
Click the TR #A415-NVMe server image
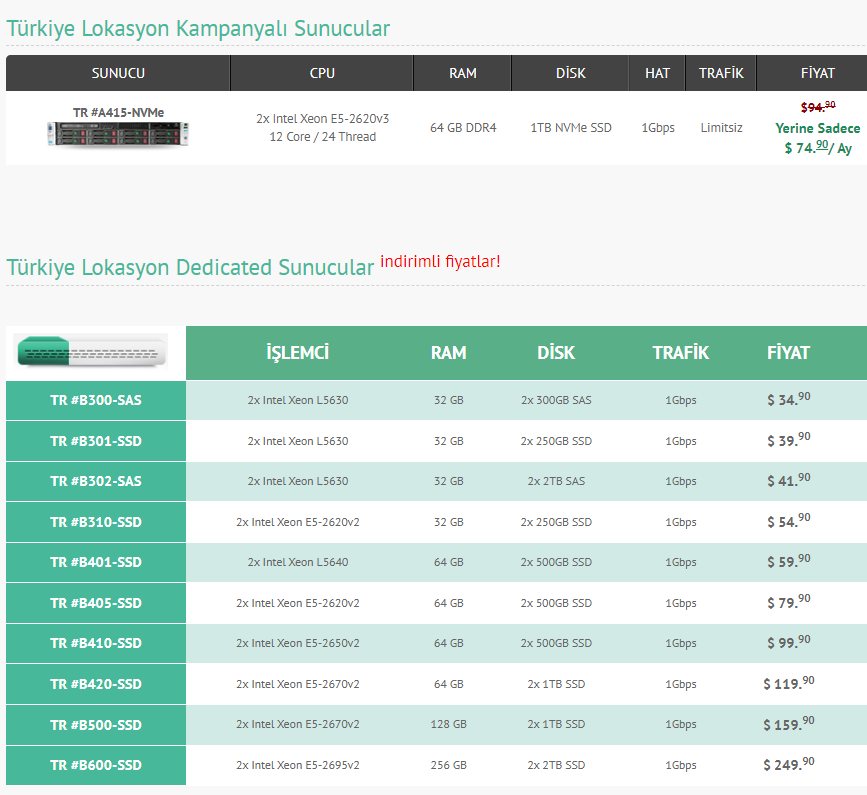pos(118,134)
